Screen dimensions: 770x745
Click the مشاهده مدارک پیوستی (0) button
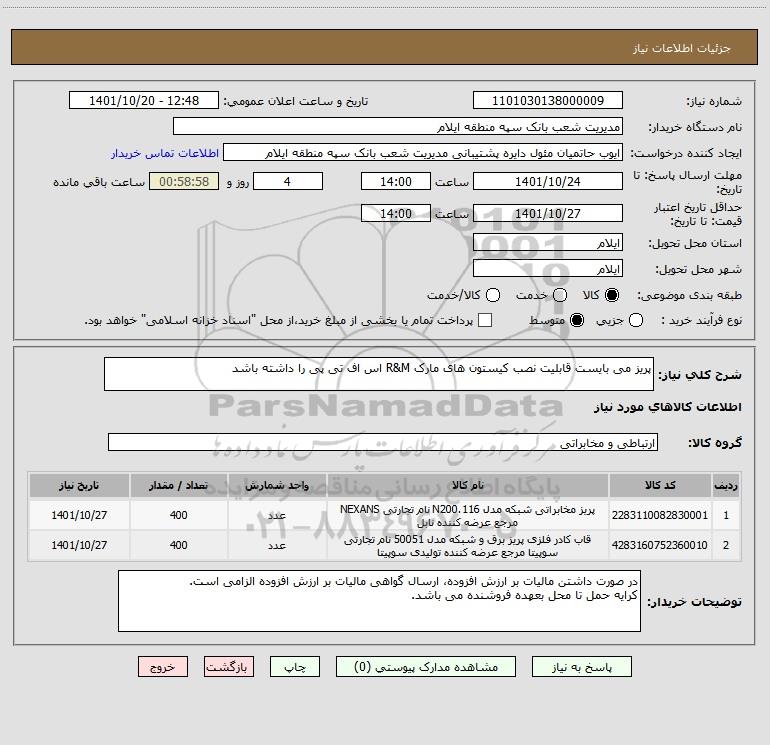point(426,667)
